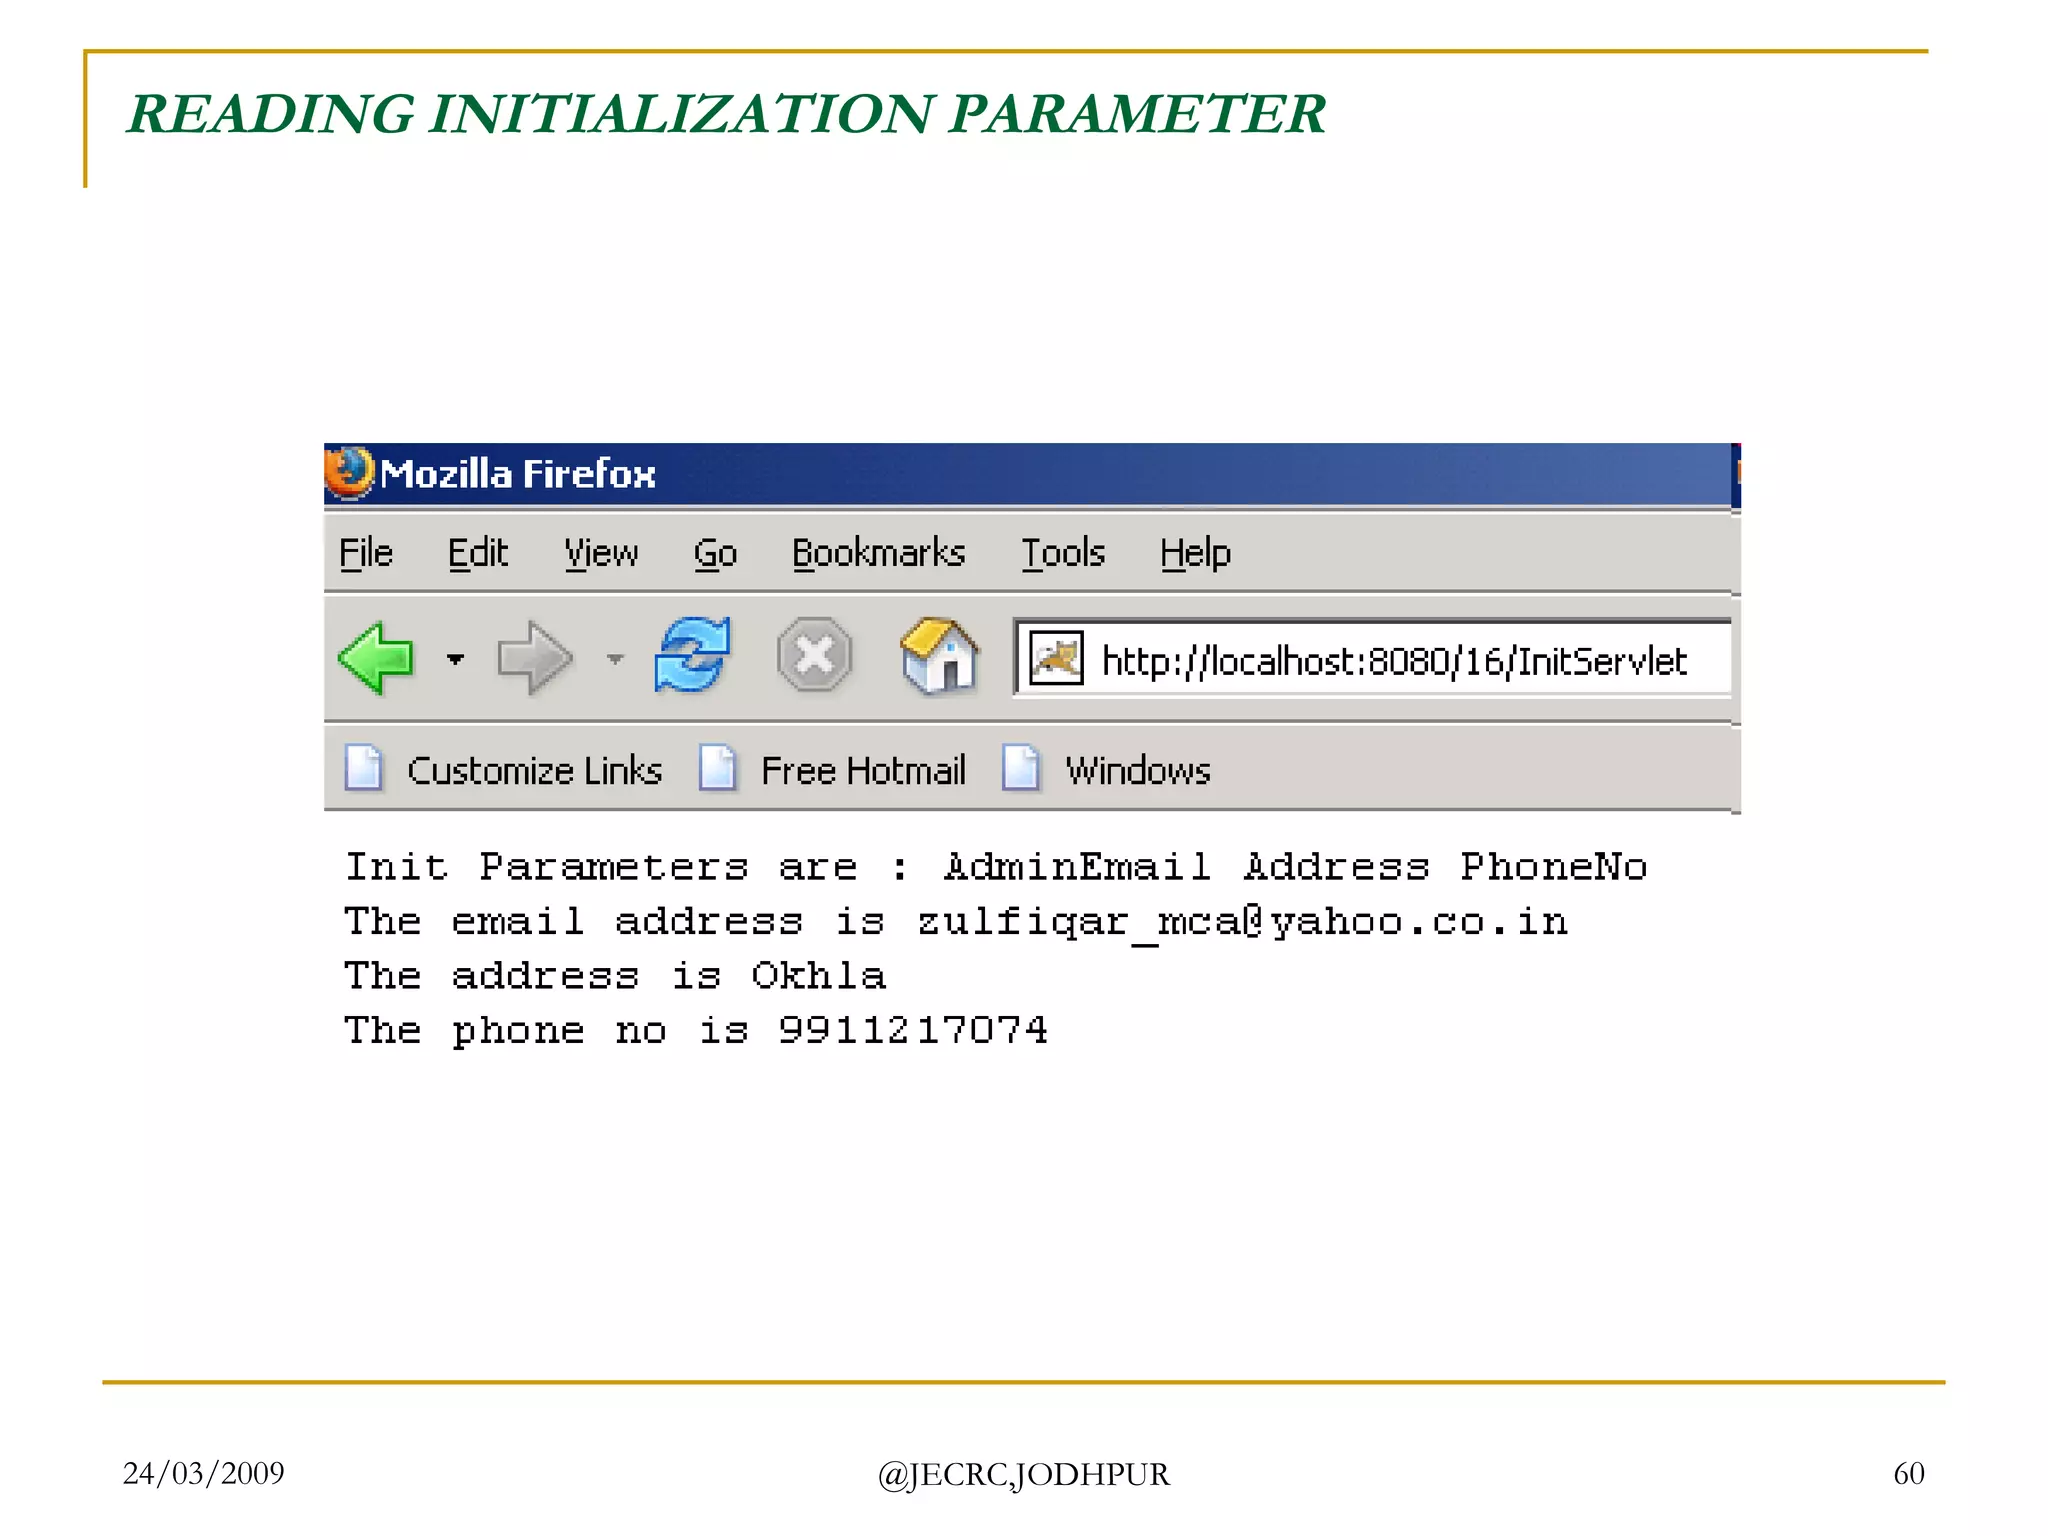
Task: Click the site favicon in address bar
Action: (x=1056, y=659)
